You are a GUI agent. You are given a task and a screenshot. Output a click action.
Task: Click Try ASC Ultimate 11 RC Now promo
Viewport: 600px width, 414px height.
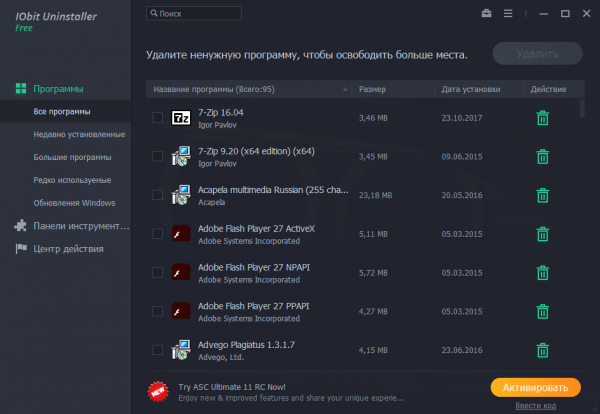(232, 387)
